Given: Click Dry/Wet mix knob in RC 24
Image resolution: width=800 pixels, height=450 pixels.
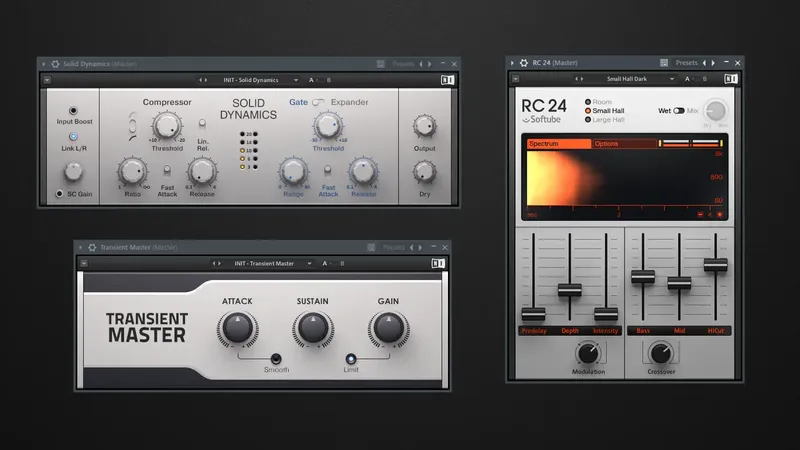Looking at the screenshot, I should (x=715, y=111).
